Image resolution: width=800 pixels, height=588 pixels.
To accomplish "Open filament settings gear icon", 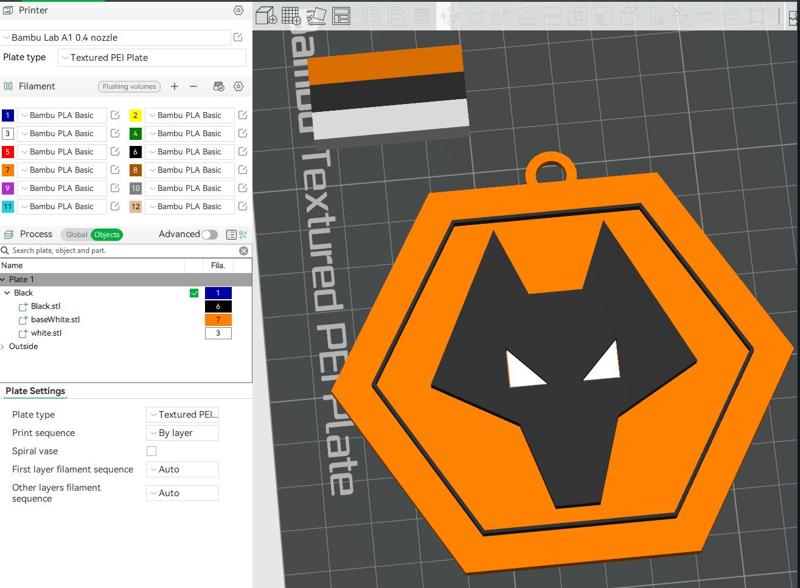I will [x=238, y=86].
